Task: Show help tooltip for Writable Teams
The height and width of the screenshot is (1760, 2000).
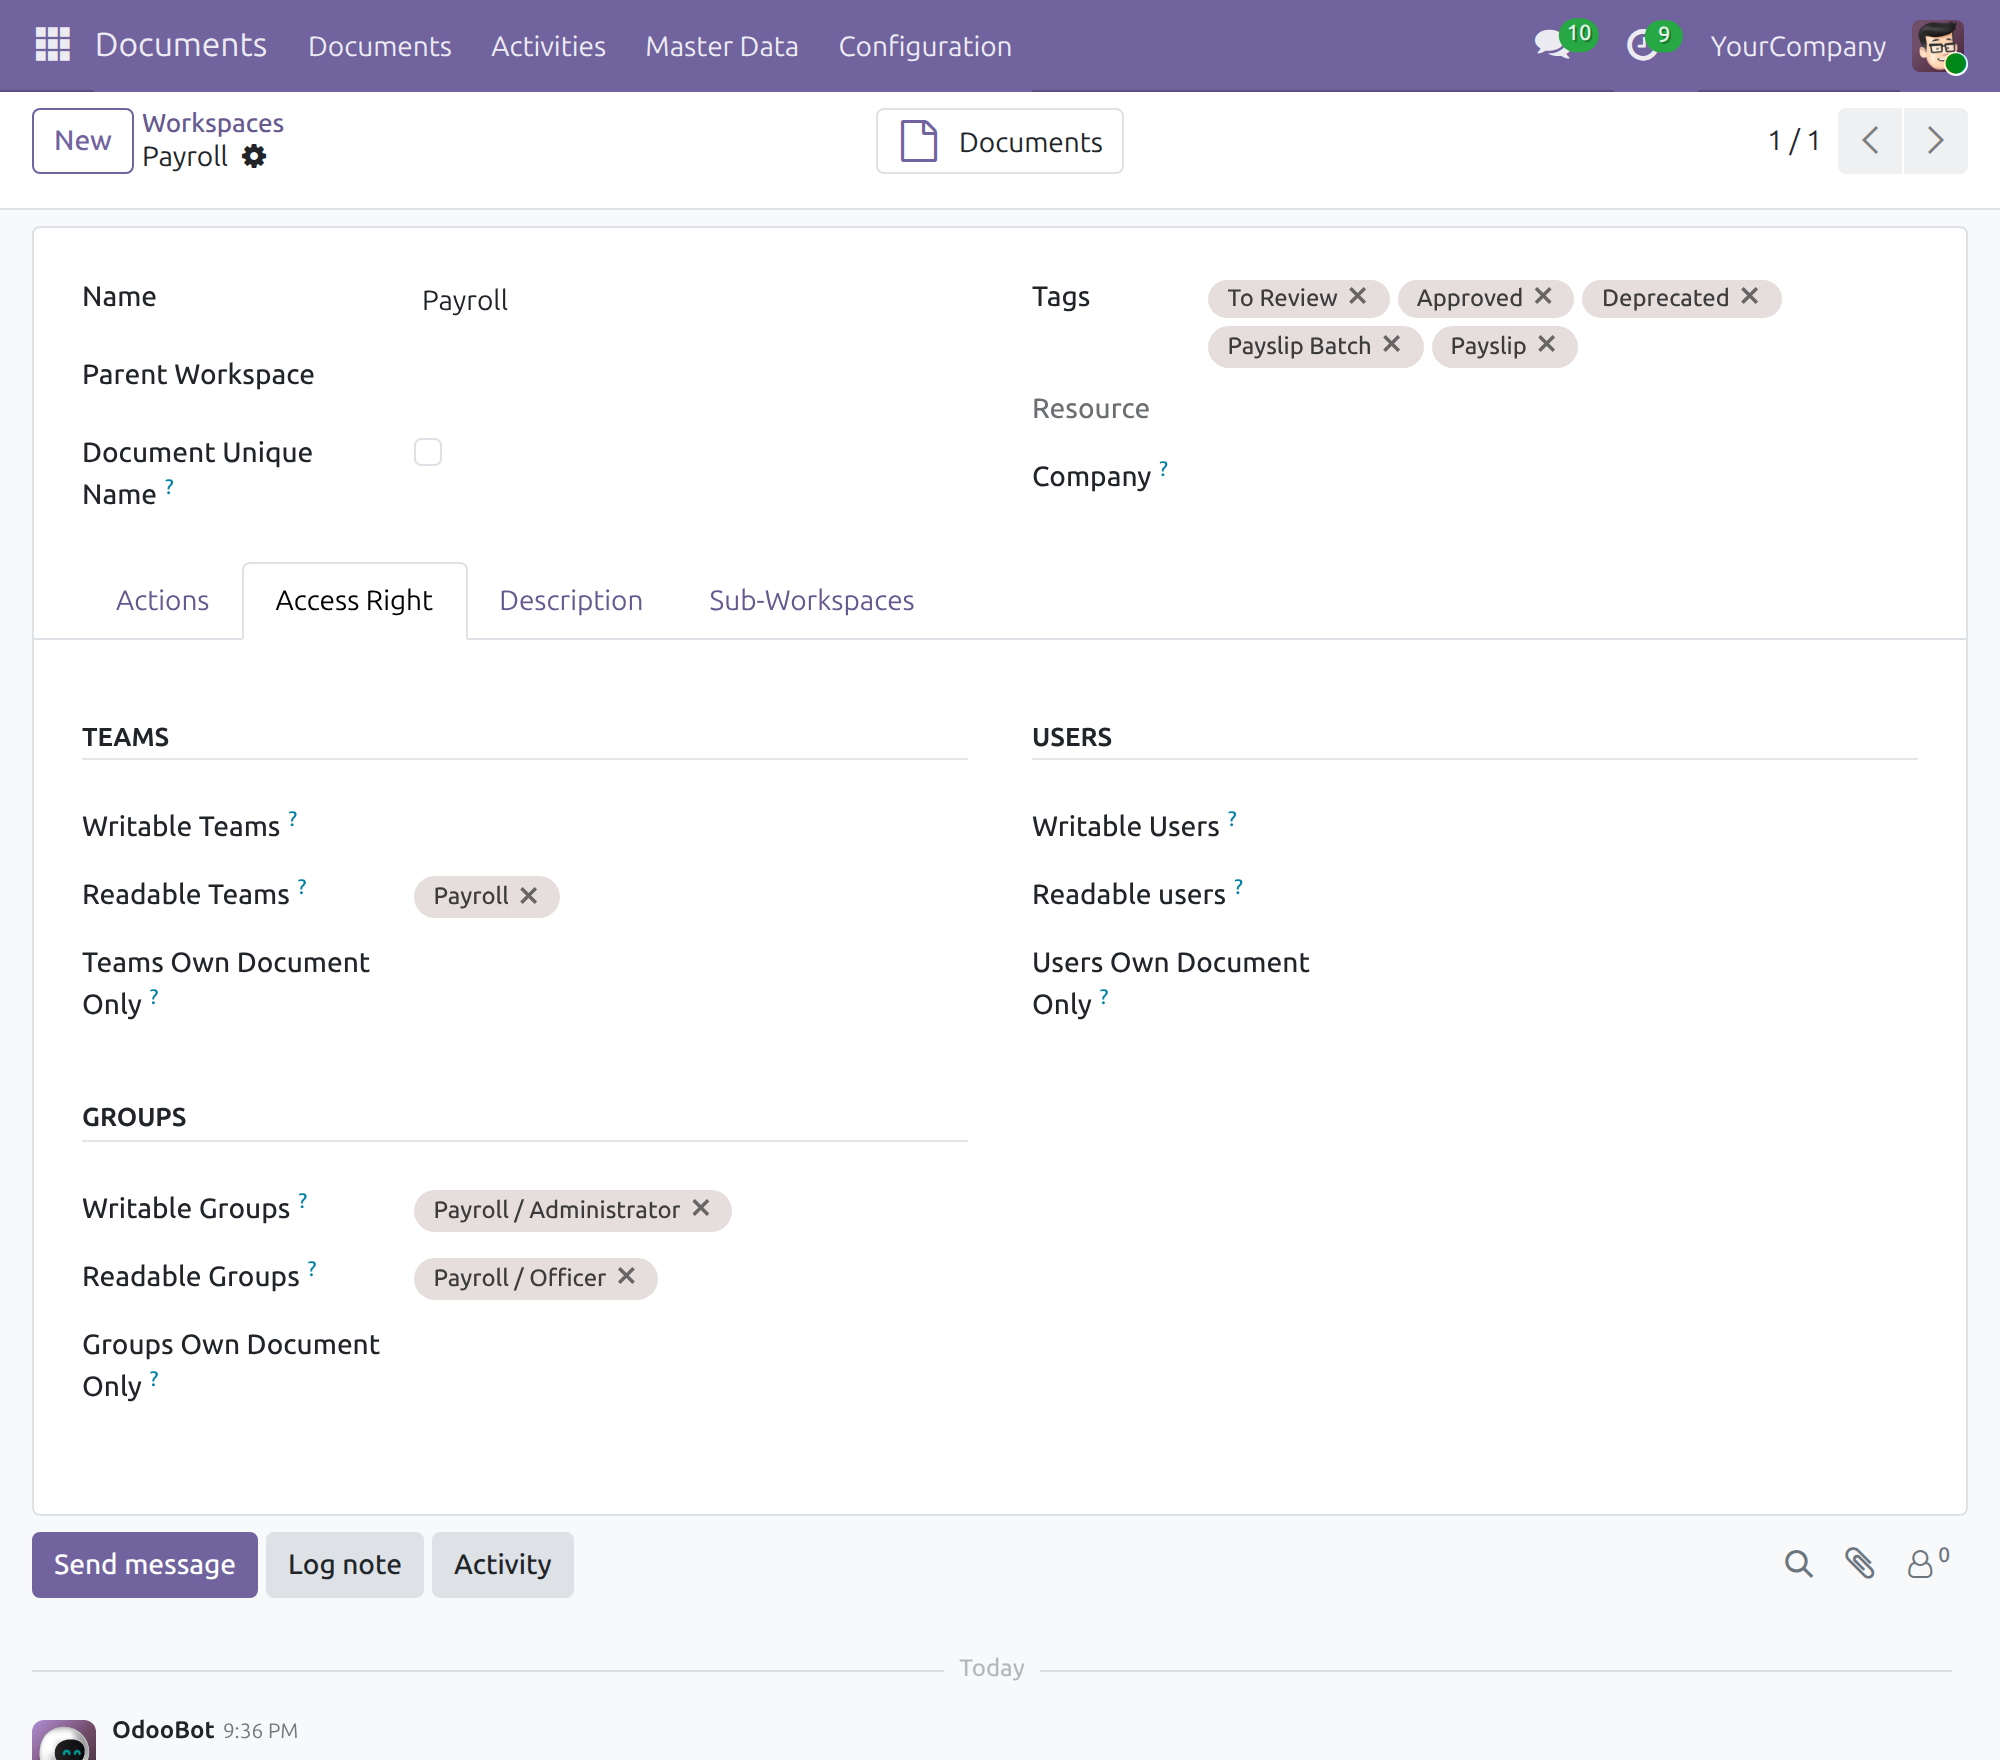Action: [292, 818]
